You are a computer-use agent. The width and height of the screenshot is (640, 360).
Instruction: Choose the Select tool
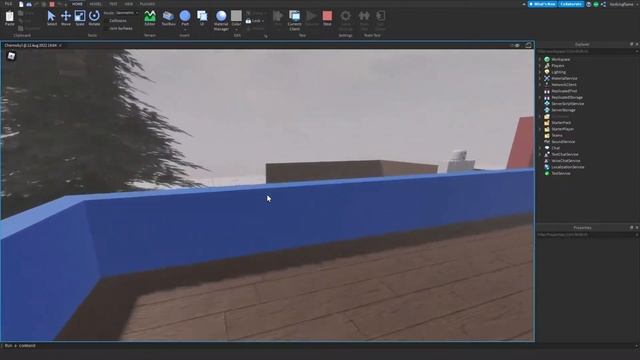click(x=51, y=18)
